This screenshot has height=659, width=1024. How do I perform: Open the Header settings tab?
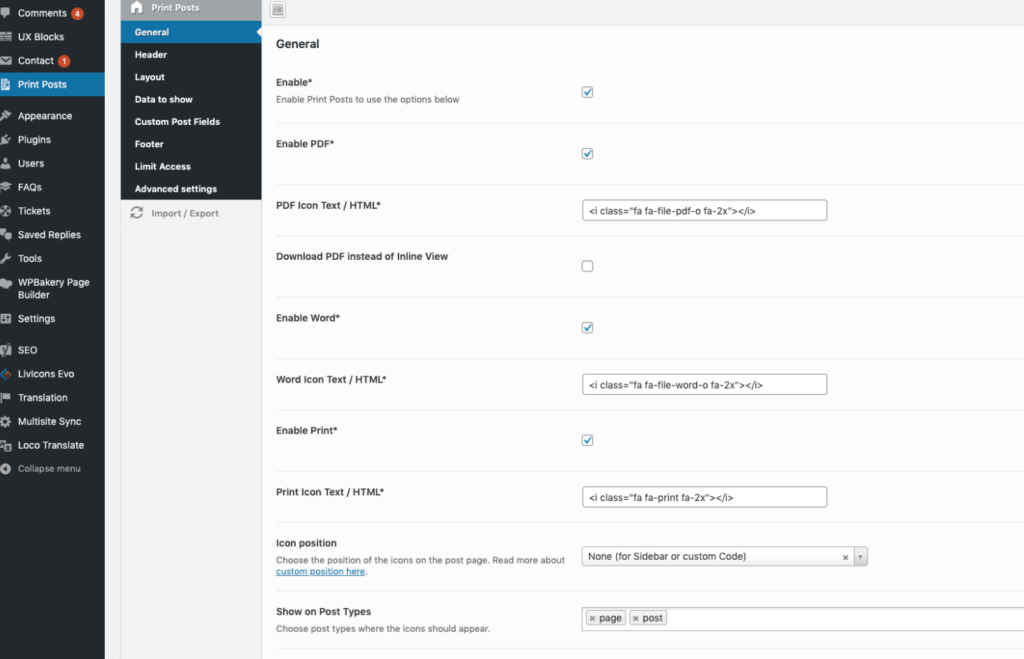pyautogui.click(x=151, y=55)
